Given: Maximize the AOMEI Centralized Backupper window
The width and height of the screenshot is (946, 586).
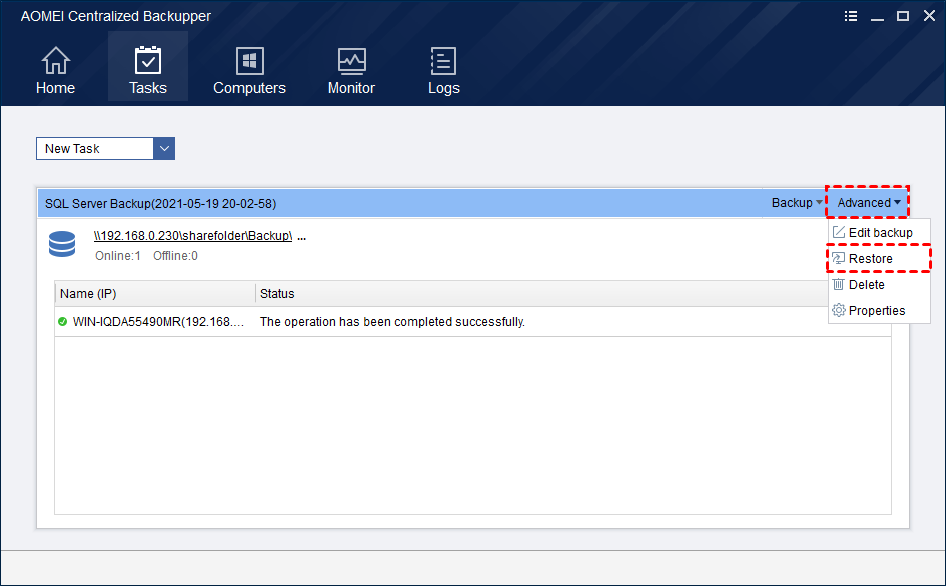Looking at the screenshot, I should click(x=903, y=16).
